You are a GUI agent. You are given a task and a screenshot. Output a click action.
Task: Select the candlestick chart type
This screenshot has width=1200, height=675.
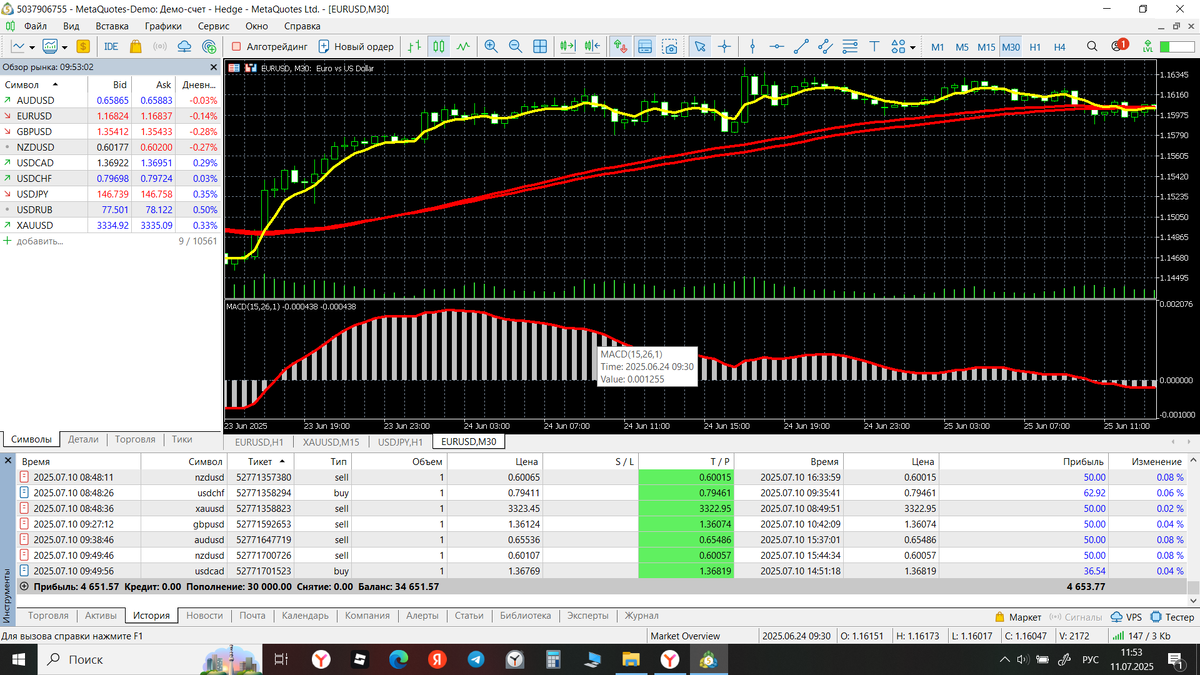click(x=439, y=46)
